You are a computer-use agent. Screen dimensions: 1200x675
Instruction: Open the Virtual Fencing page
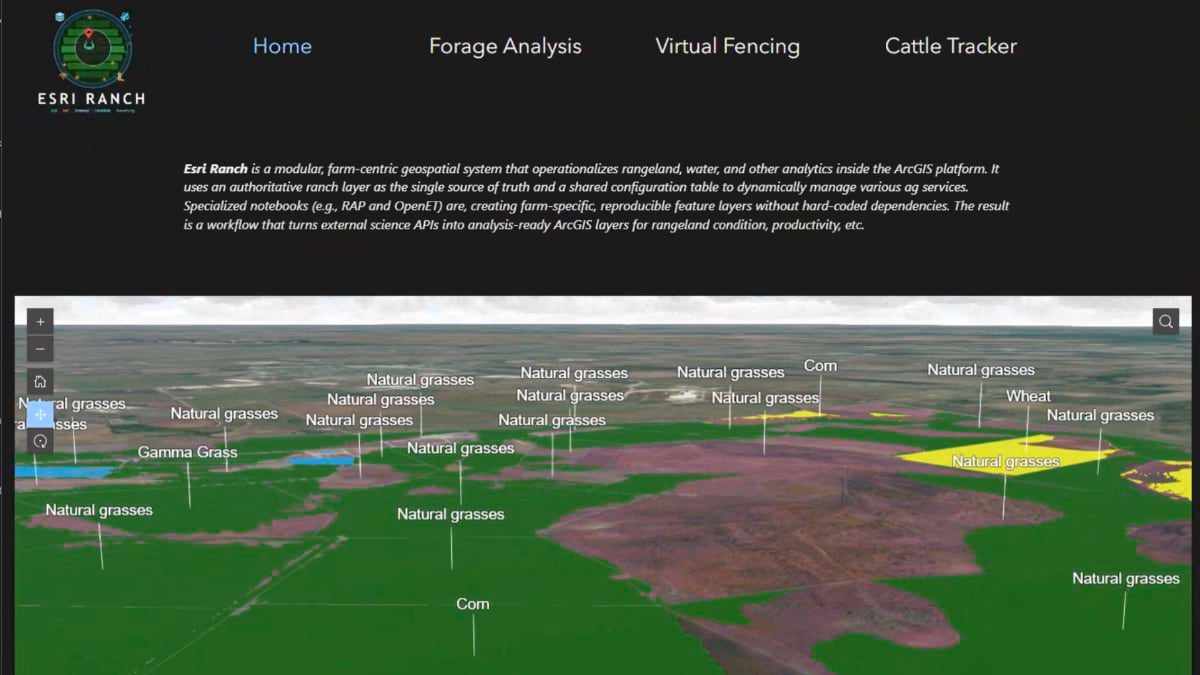click(727, 46)
